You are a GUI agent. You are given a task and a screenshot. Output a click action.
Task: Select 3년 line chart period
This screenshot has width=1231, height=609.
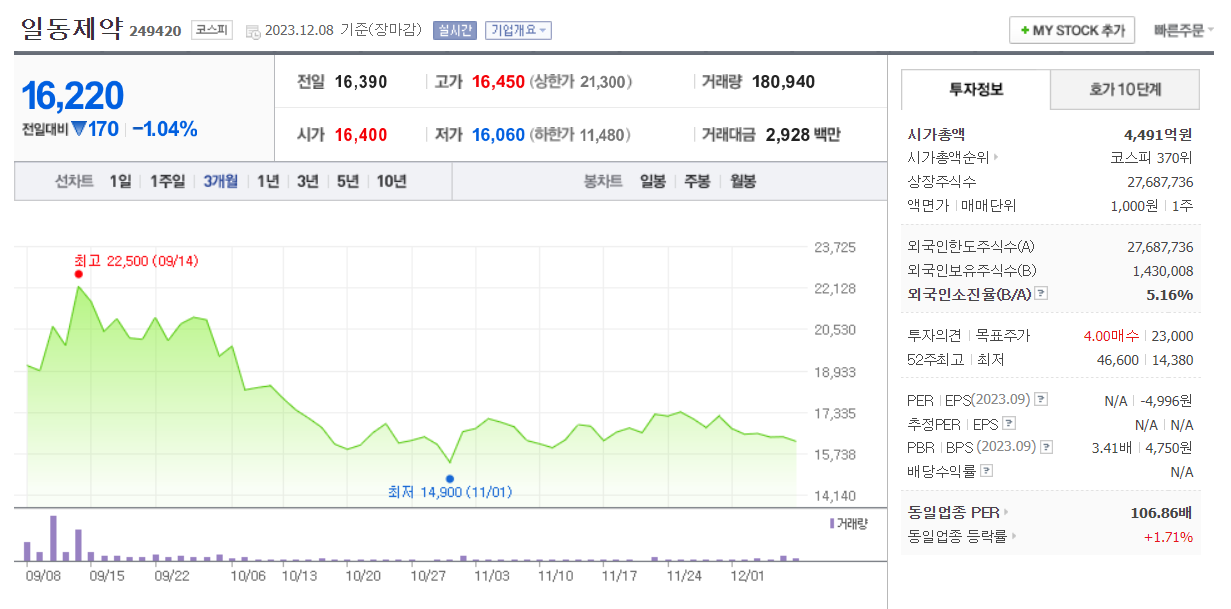coord(308,181)
